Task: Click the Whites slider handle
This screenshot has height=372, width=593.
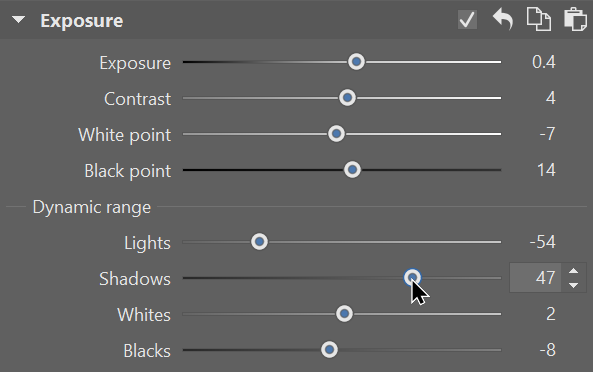Action: click(x=344, y=314)
